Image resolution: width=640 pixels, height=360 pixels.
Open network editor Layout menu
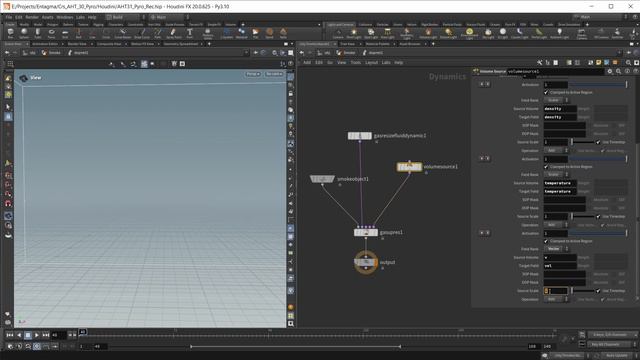(371, 62)
